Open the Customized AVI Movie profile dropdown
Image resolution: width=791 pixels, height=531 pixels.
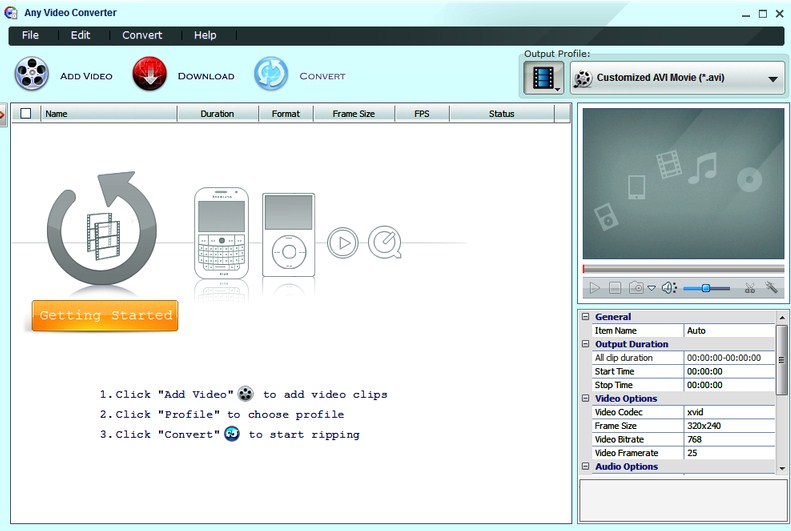(x=677, y=78)
